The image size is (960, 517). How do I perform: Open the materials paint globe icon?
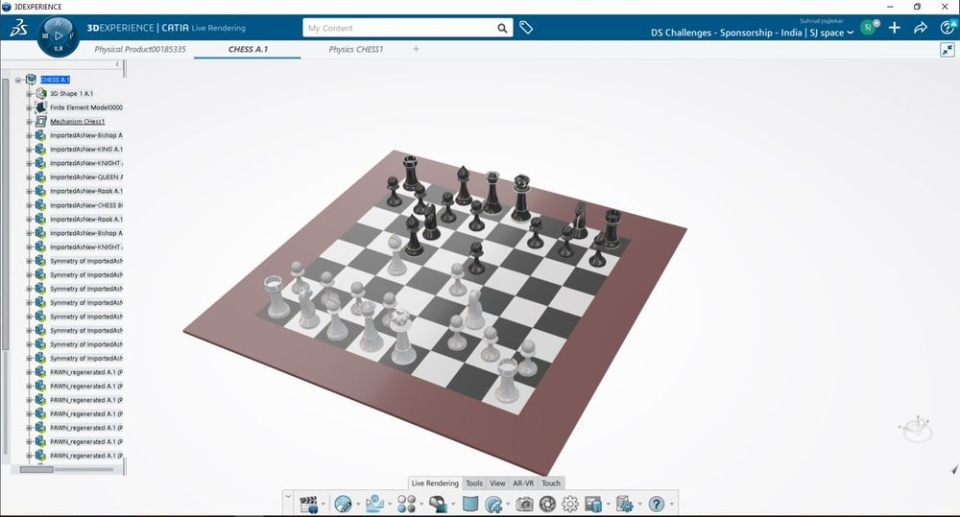343,504
